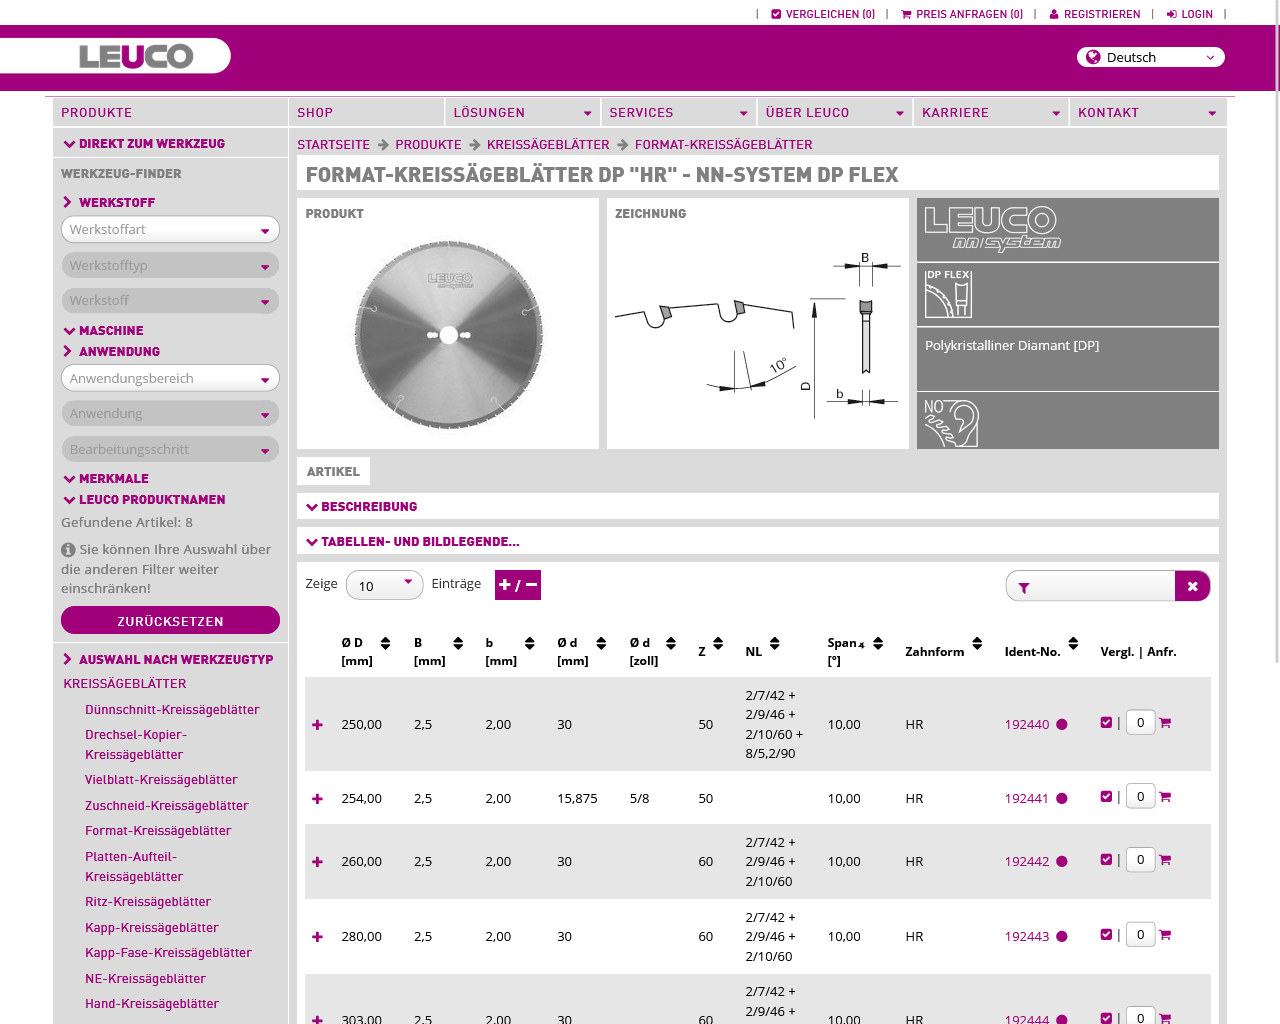Sort table by Span angle column
1280x1024 pixels.
[878, 643]
